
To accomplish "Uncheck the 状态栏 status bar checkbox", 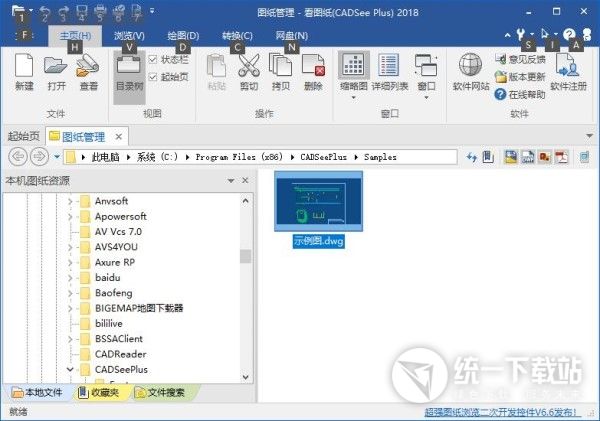I will click(153, 60).
